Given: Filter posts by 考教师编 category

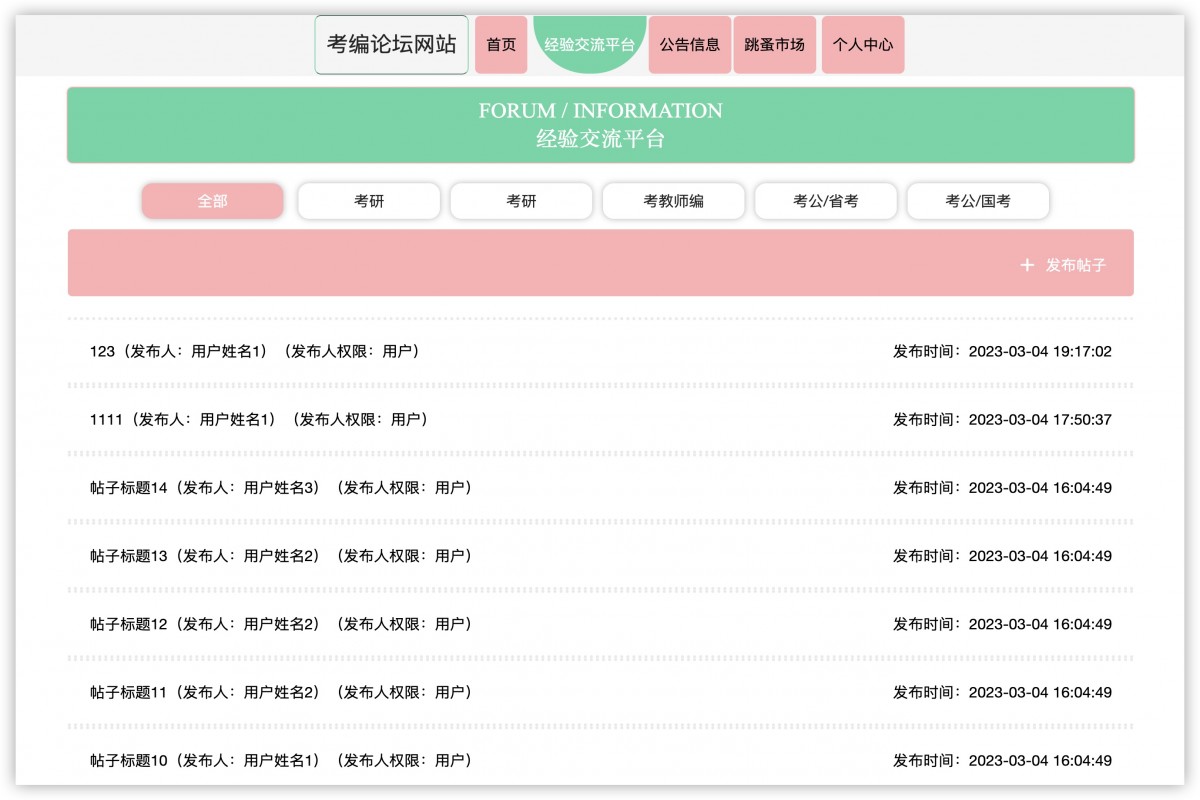Looking at the screenshot, I should tap(673, 201).
